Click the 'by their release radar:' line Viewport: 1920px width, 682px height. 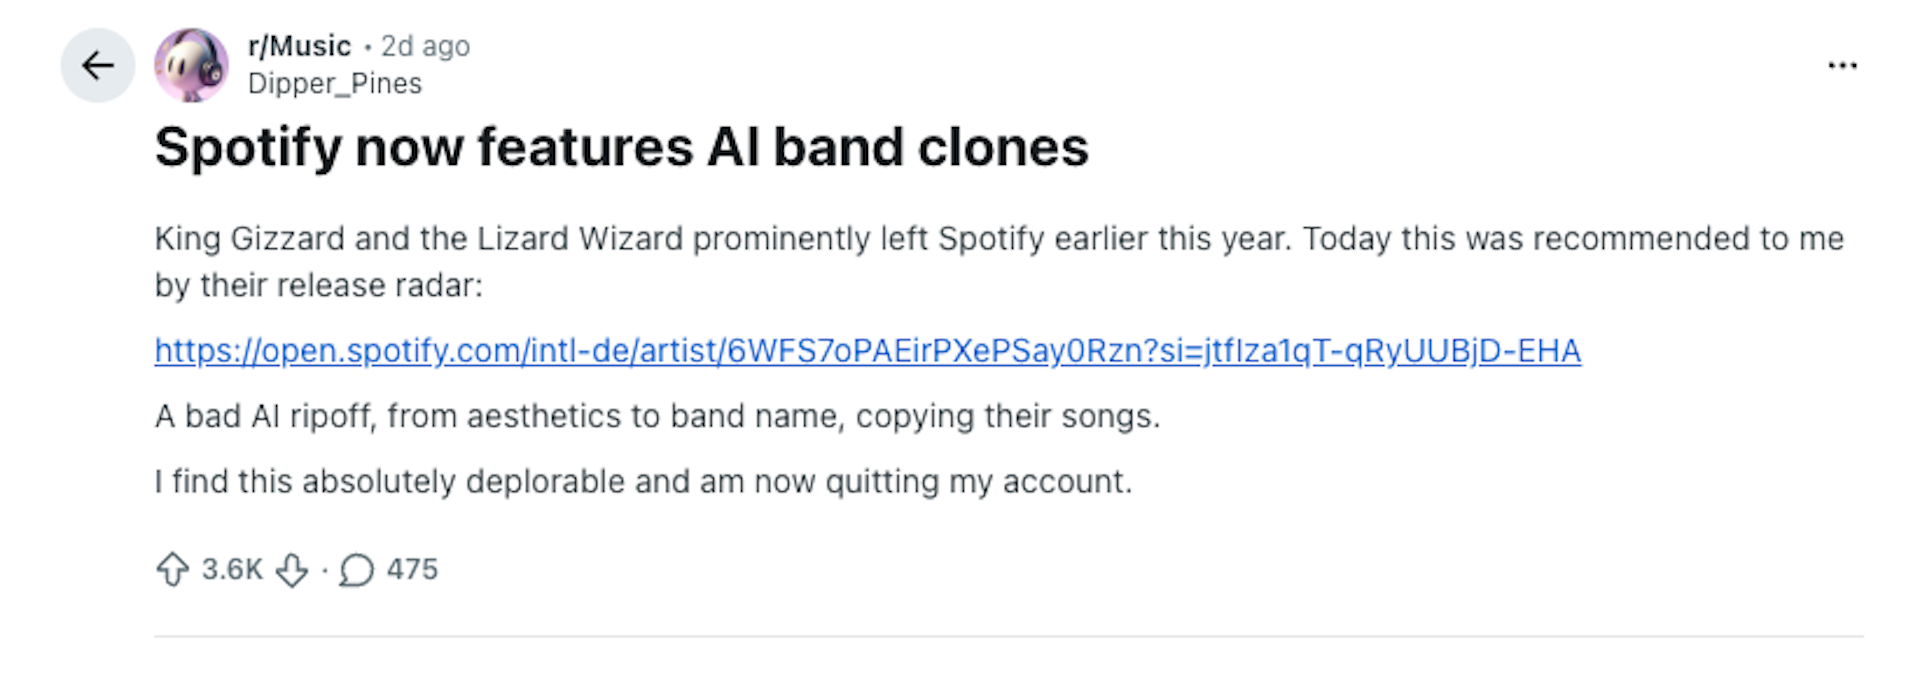(318, 286)
